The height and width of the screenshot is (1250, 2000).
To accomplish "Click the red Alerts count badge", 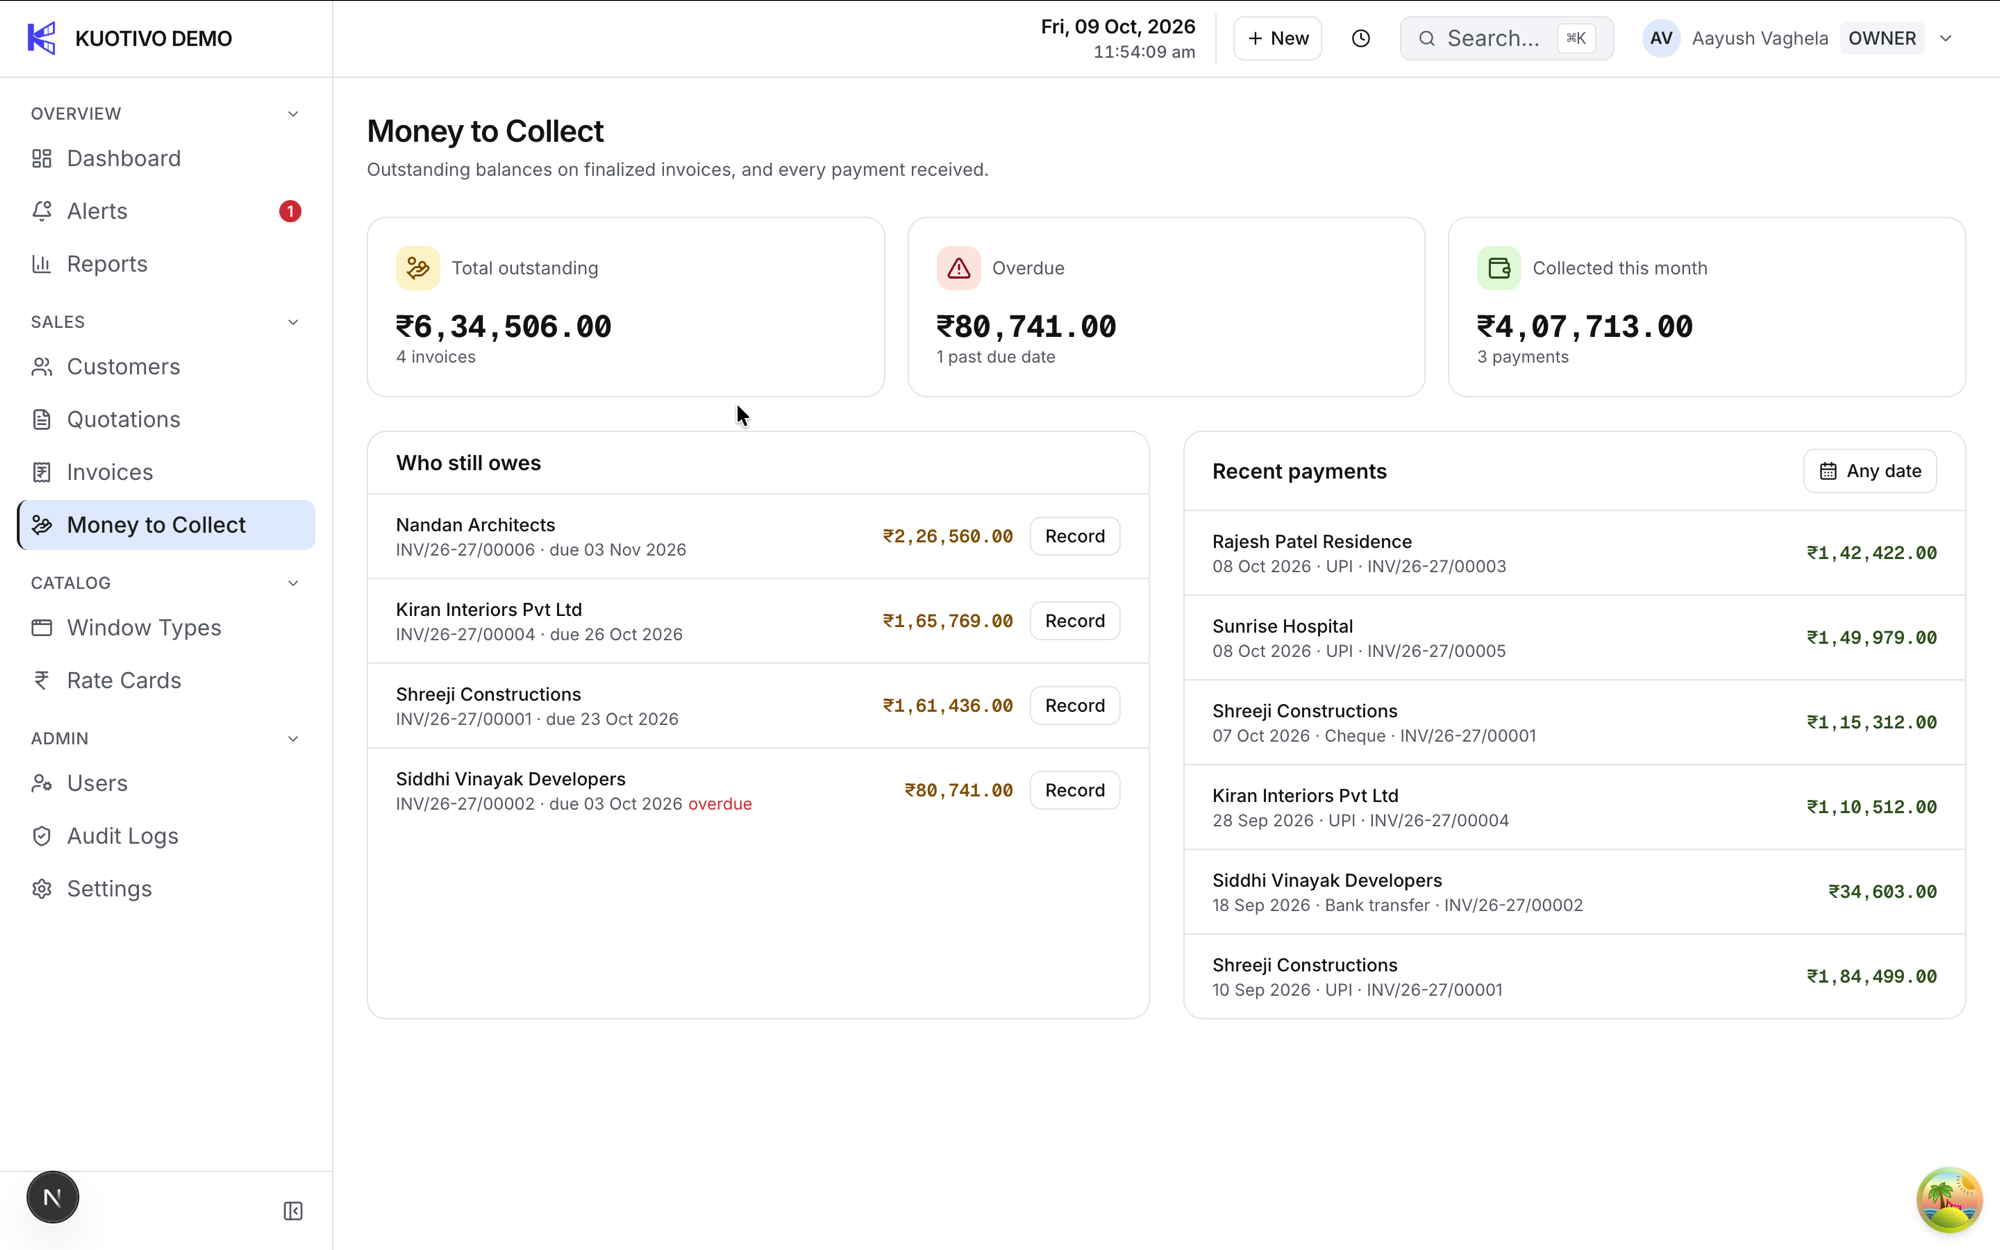I will (290, 211).
